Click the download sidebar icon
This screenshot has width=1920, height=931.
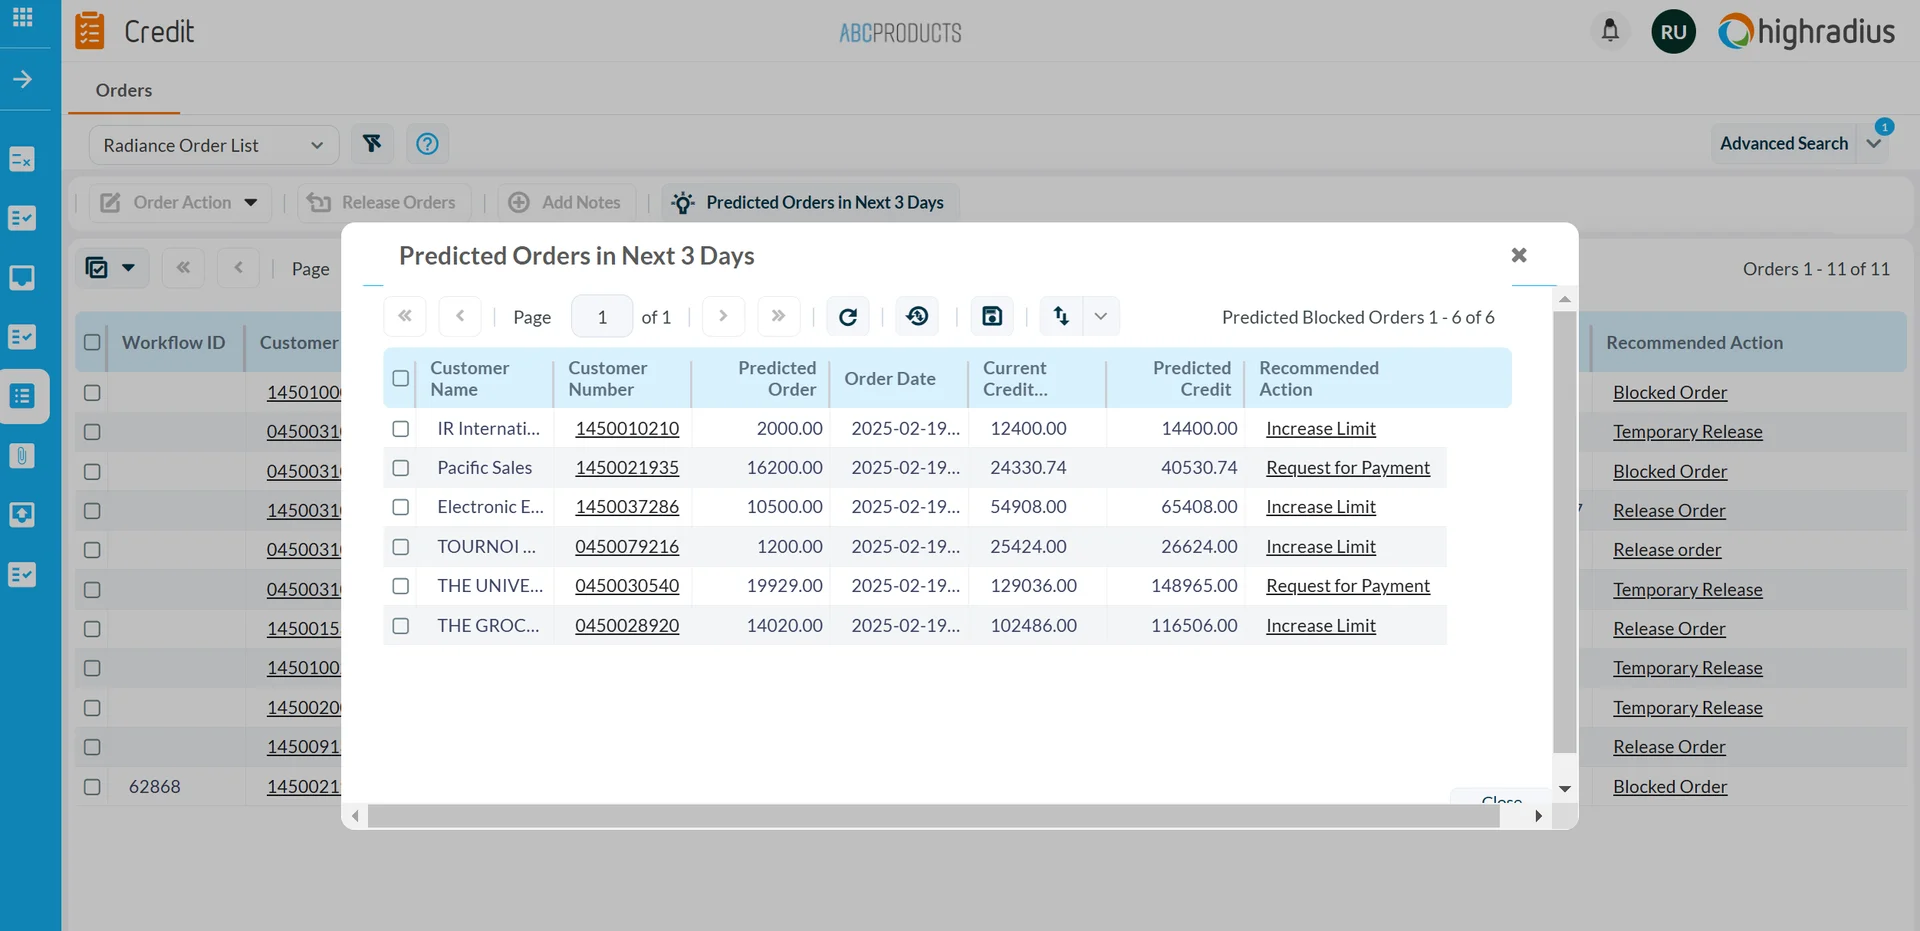[22, 515]
